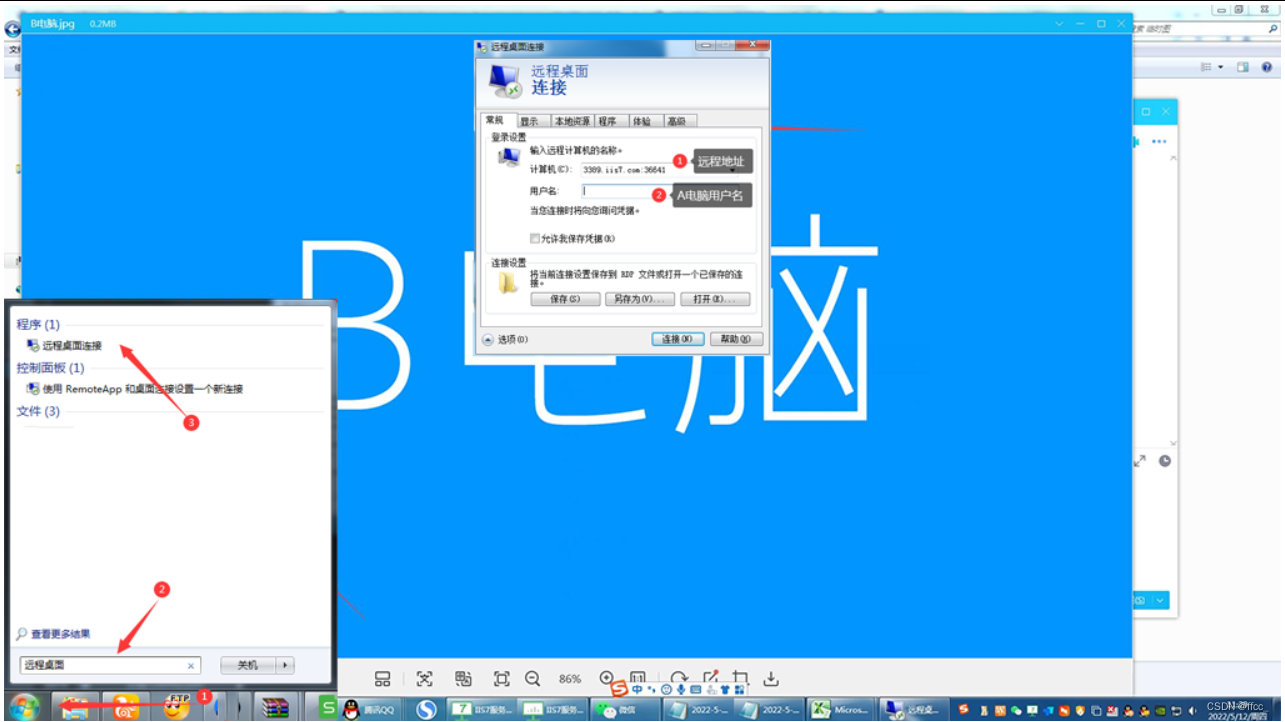
Task: Open the FTP application on the taskbar
Action: 177,706
